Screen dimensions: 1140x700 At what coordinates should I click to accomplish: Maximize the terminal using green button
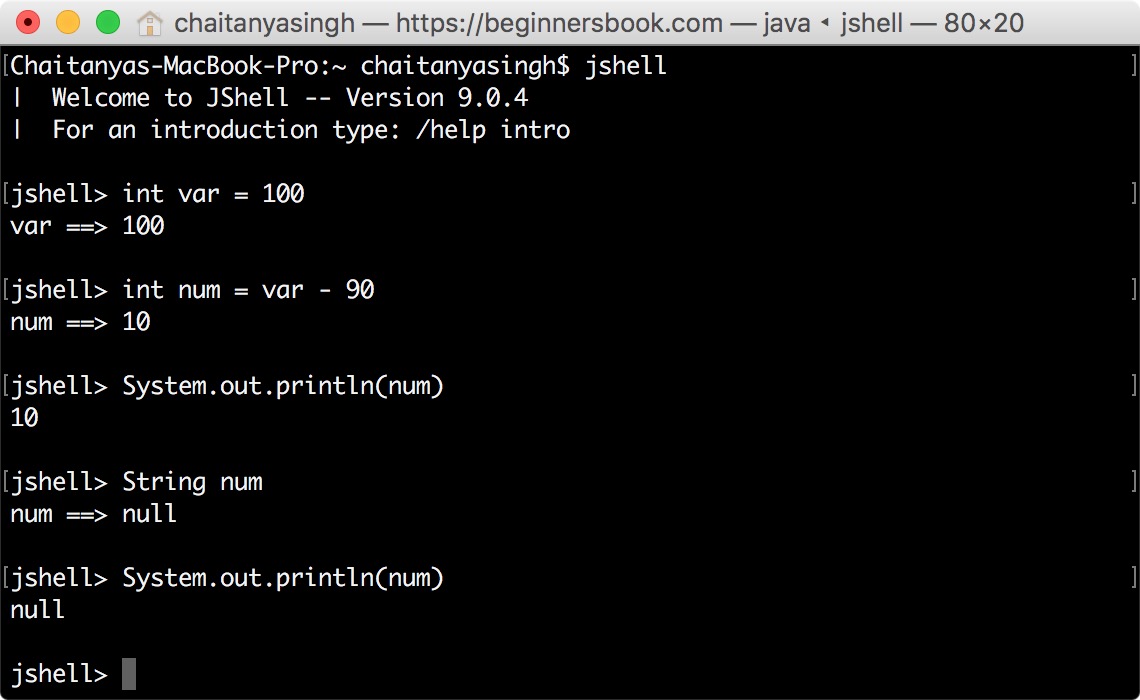click(108, 23)
